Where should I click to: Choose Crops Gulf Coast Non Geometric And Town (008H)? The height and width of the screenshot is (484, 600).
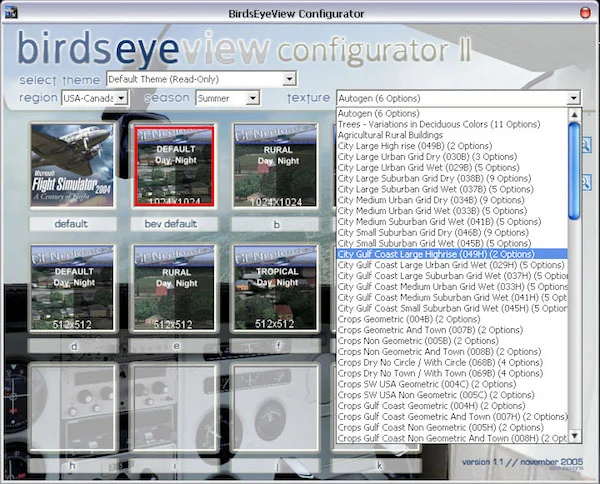click(x=452, y=438)
